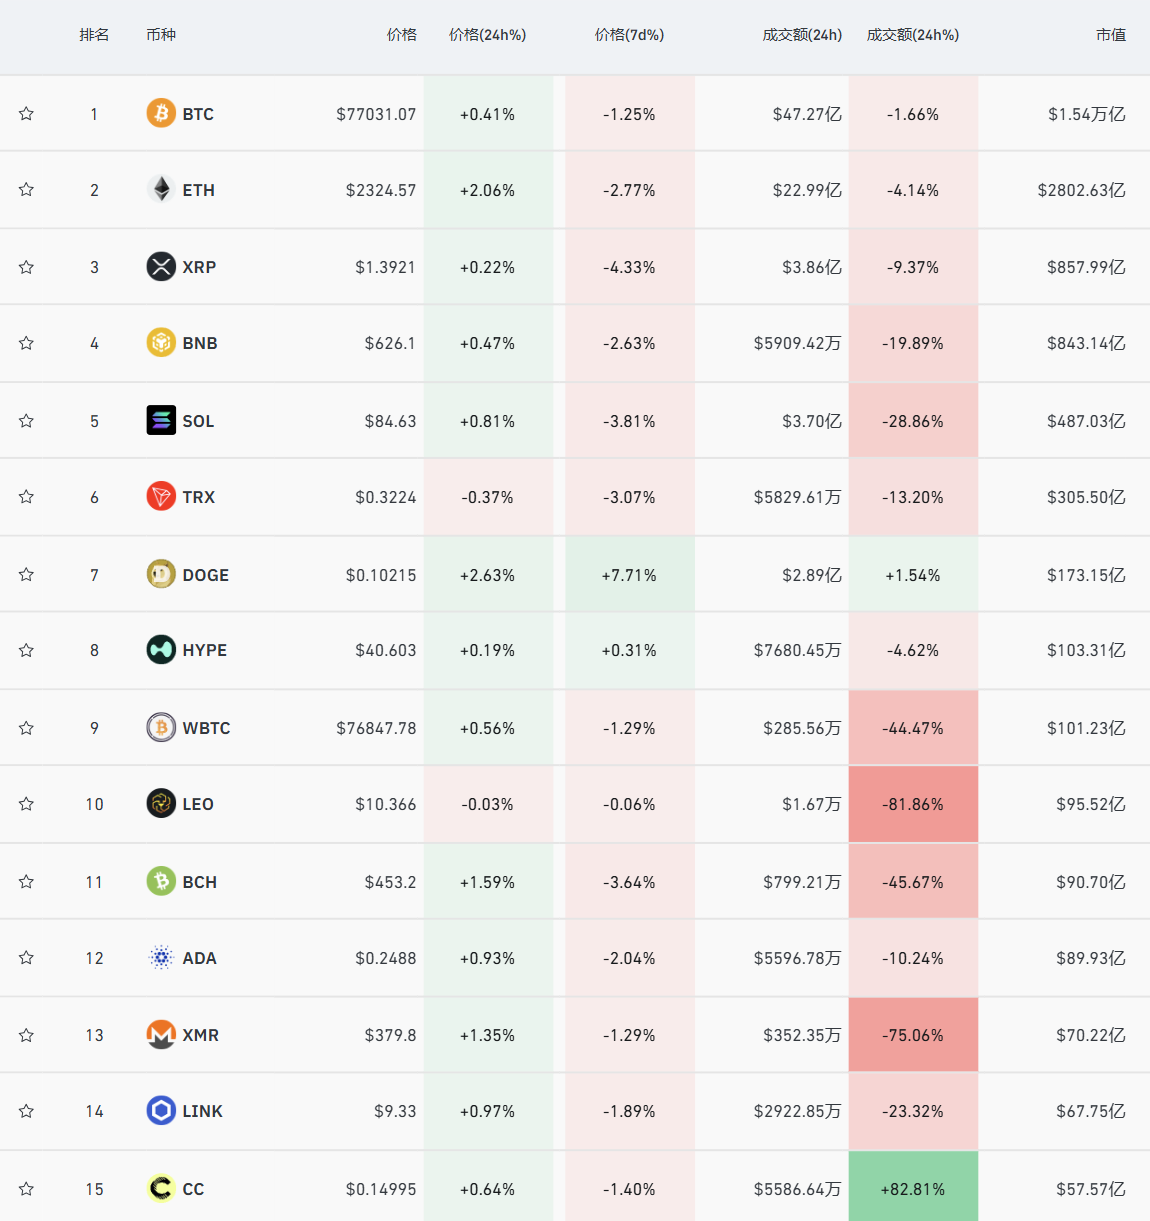Open the BNB coin name link
The height and width of the screenshot is (1221, 1150).
pyautogui.click(x=200, y=343)
